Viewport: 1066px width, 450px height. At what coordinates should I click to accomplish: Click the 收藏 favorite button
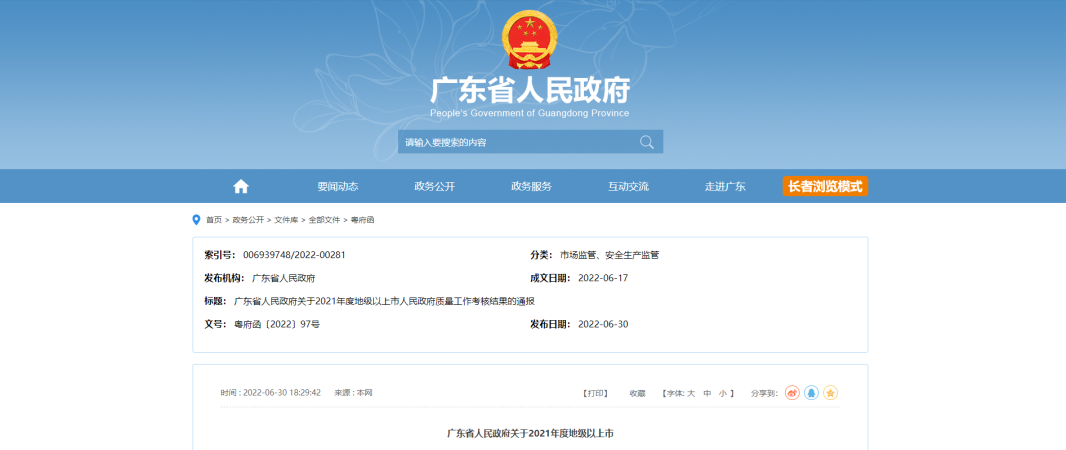coord(637,393)
